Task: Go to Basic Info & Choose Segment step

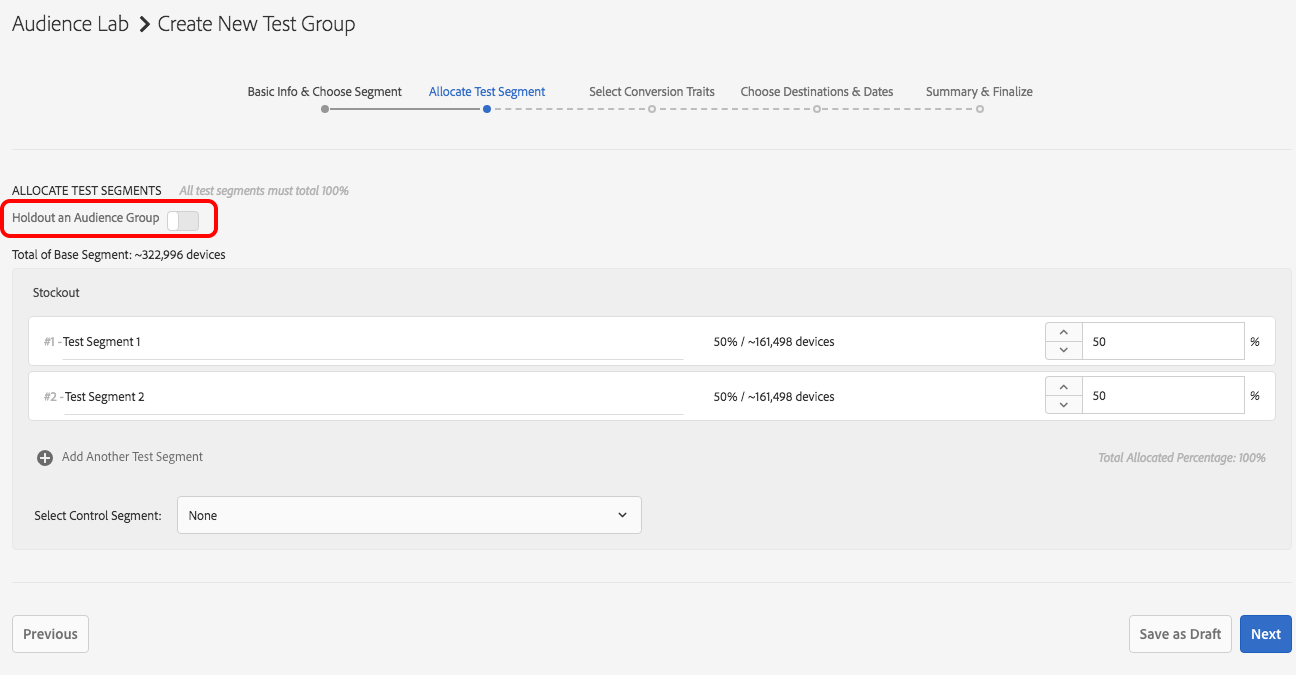Action: [x=324, y=92]
